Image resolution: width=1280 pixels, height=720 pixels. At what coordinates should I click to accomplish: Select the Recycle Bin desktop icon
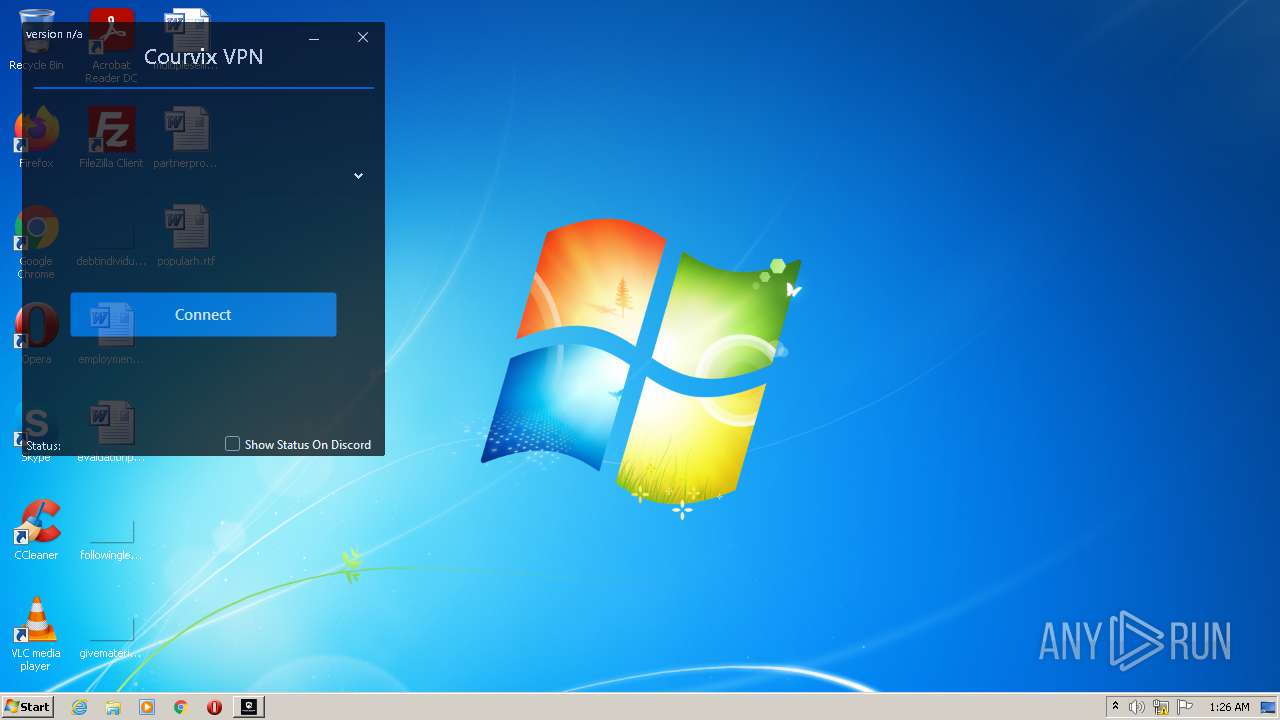pyautogui.click(x=36, y=40)
